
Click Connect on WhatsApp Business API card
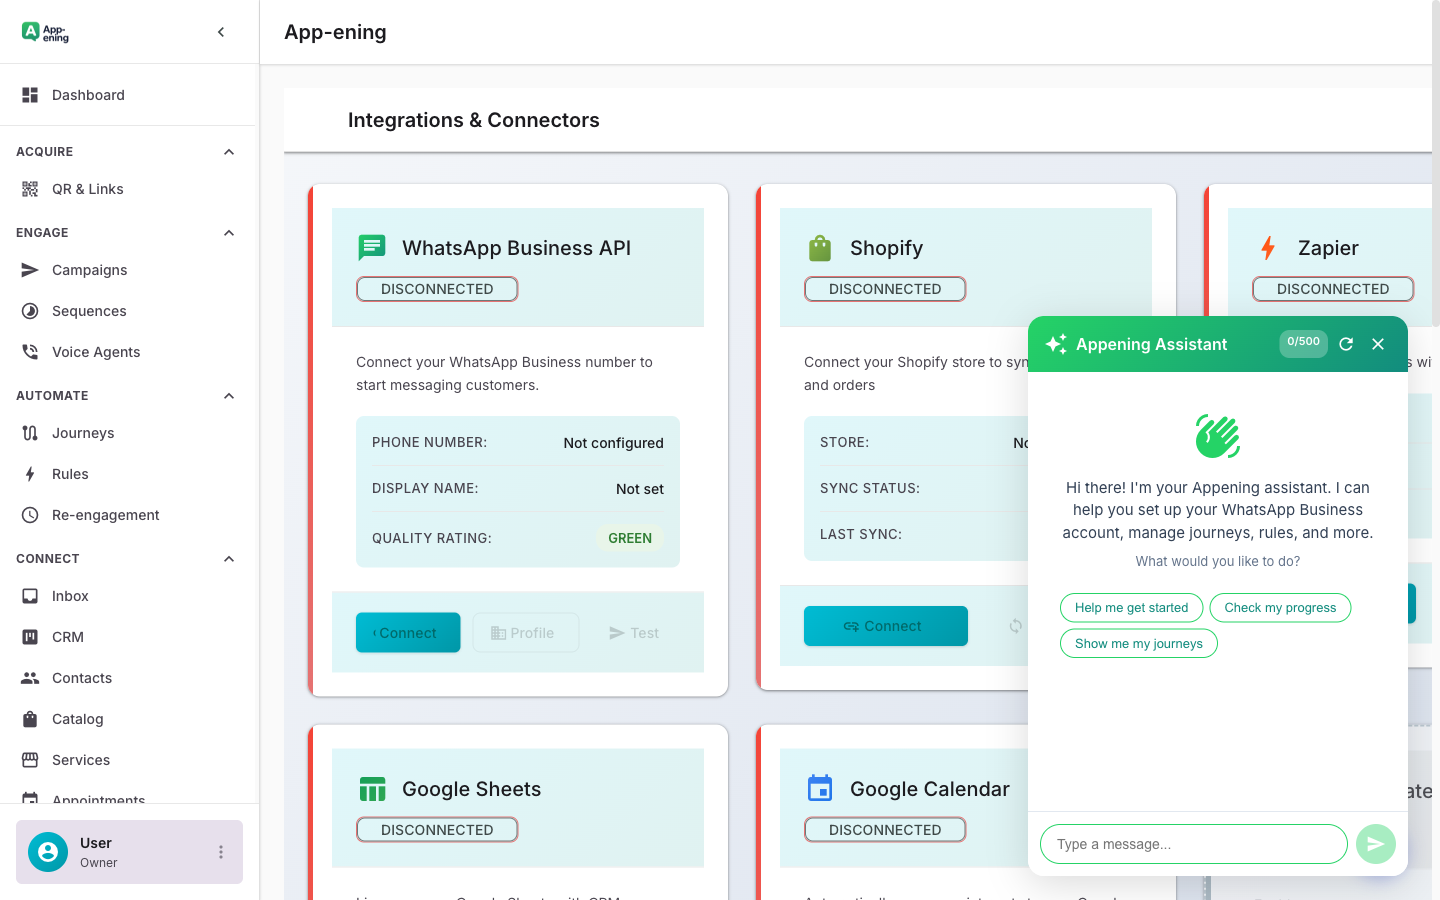tap(407, 632)
